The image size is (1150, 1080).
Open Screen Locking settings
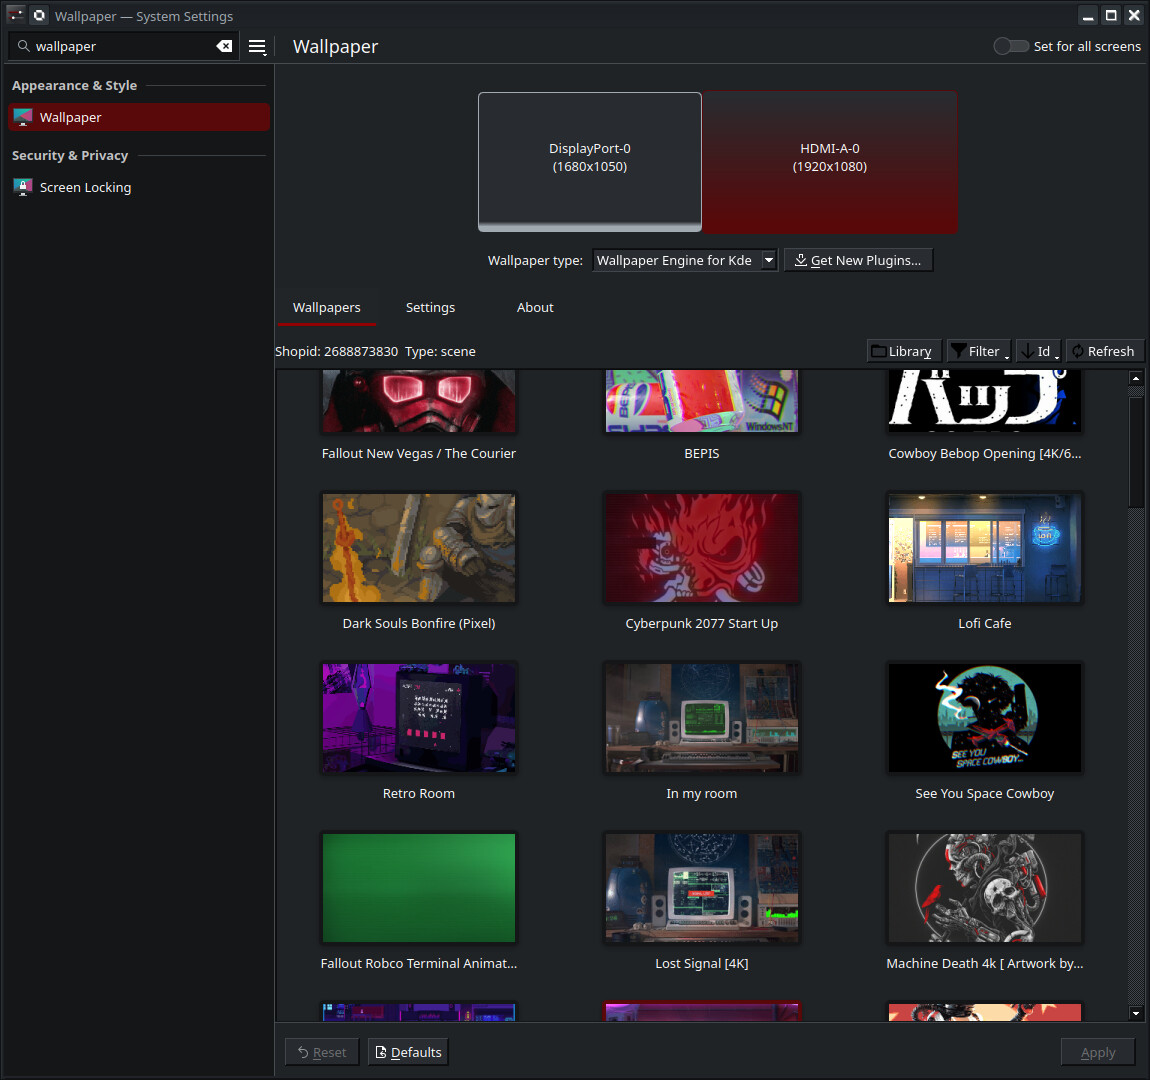(x=85, y=187)
